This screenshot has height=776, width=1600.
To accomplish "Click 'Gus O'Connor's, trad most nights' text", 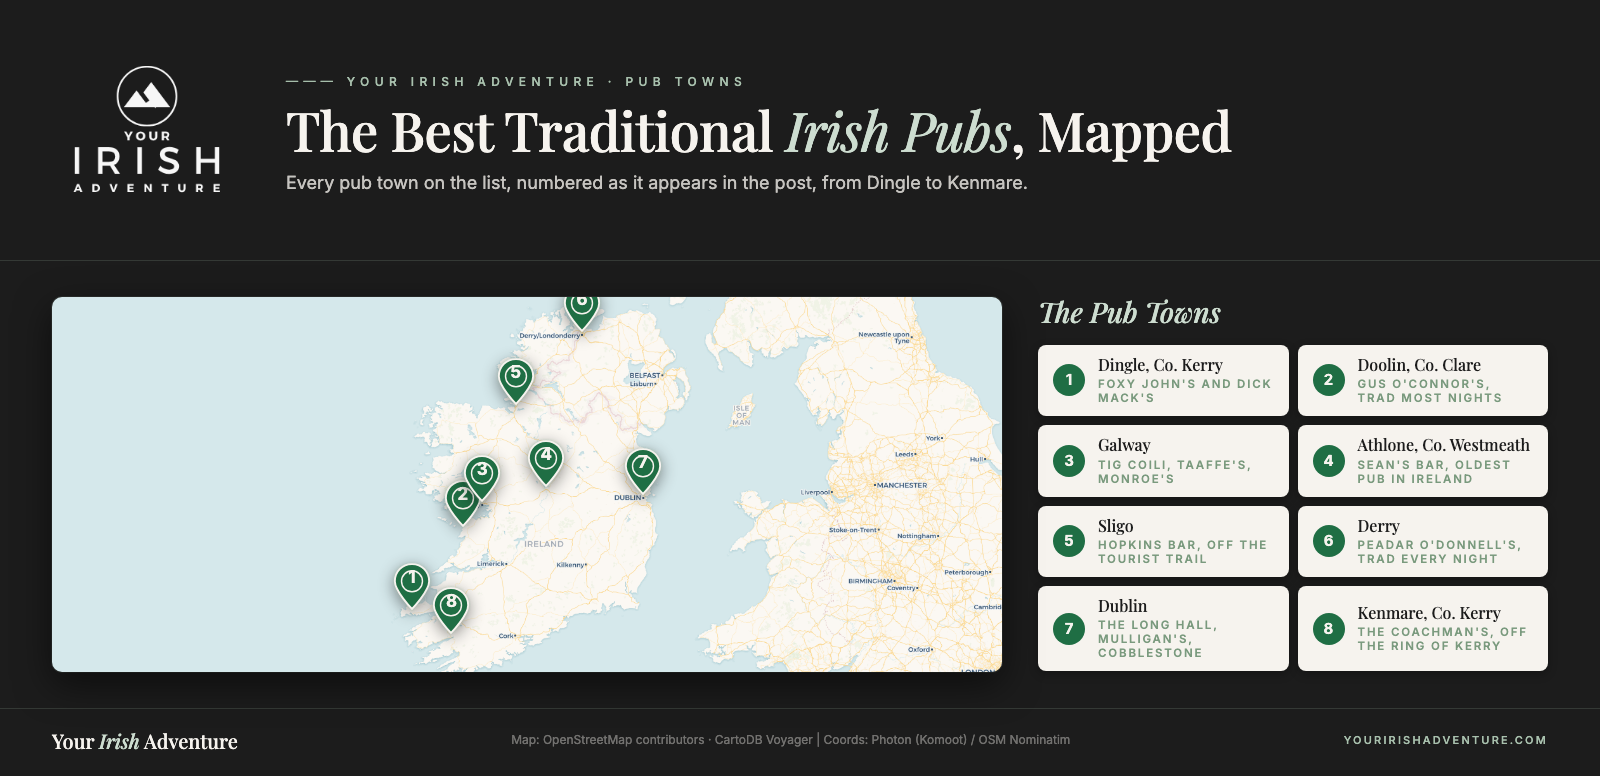I will click(1430, 391).
